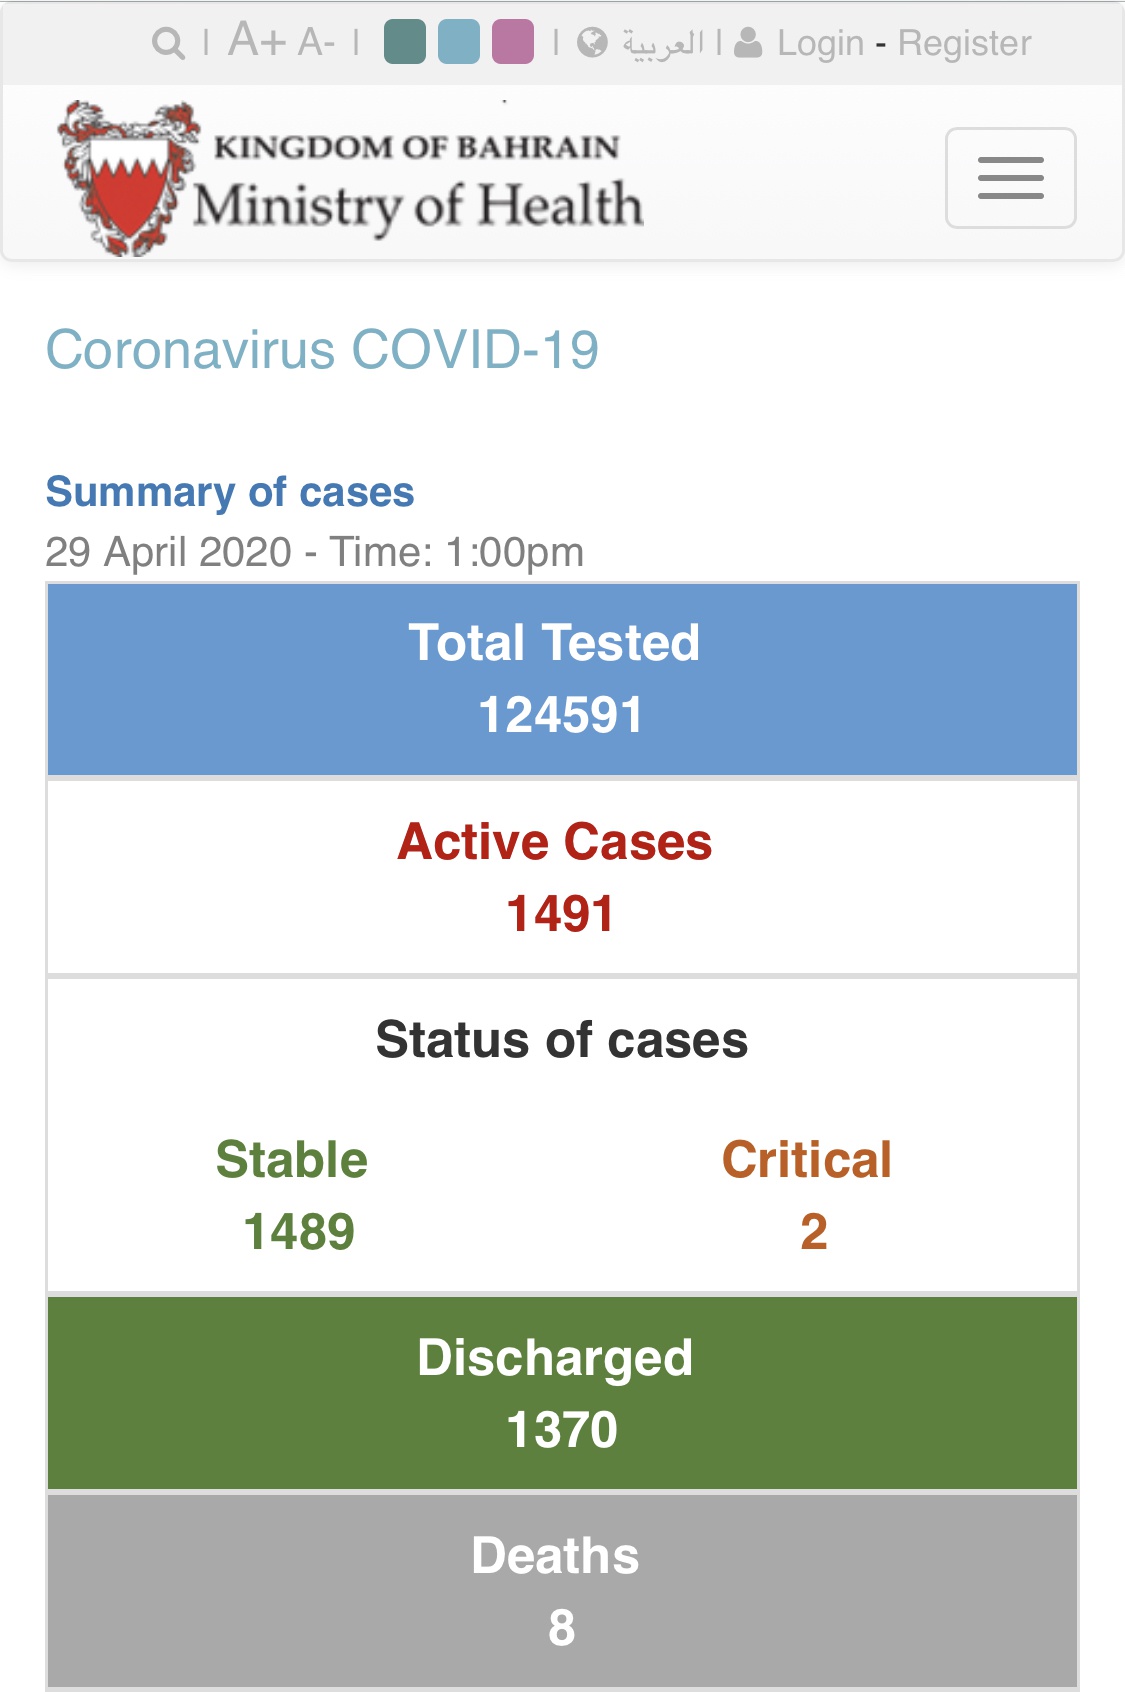1125x1692 pixels.
Task: Select the pink color theme
Action: tap(513, 42)
